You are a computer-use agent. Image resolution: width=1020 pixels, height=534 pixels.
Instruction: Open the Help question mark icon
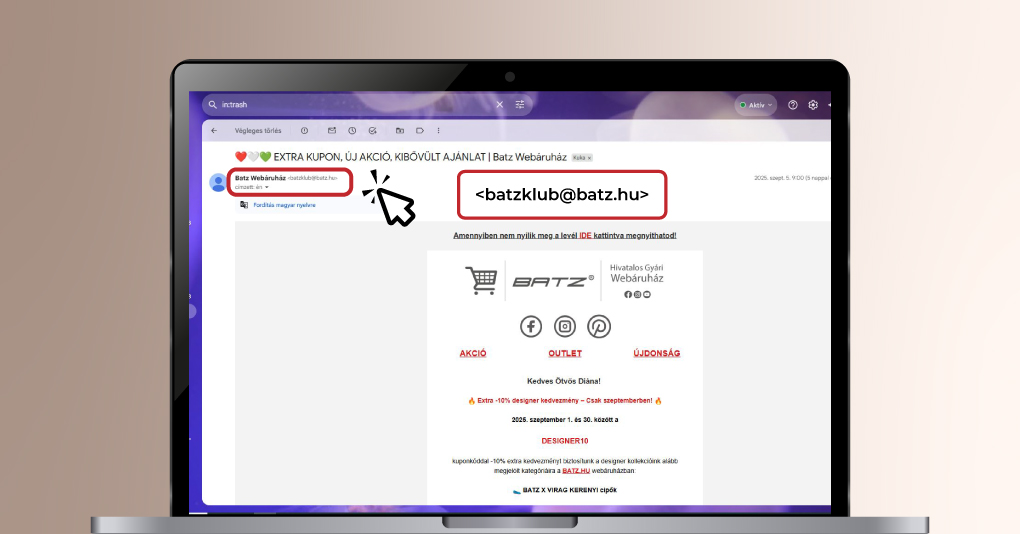pyautogui.click(x=792, y=105)
